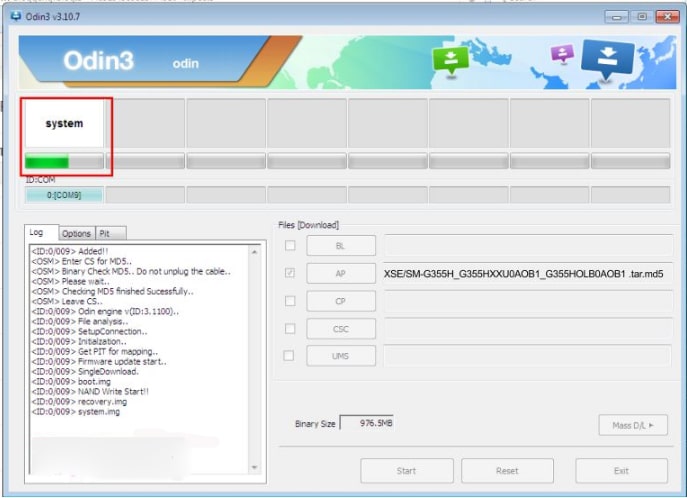Click the 'Binary Size' label
This screenshot has width=687, height=498.
pyautogui.click(x=315, y=424)
